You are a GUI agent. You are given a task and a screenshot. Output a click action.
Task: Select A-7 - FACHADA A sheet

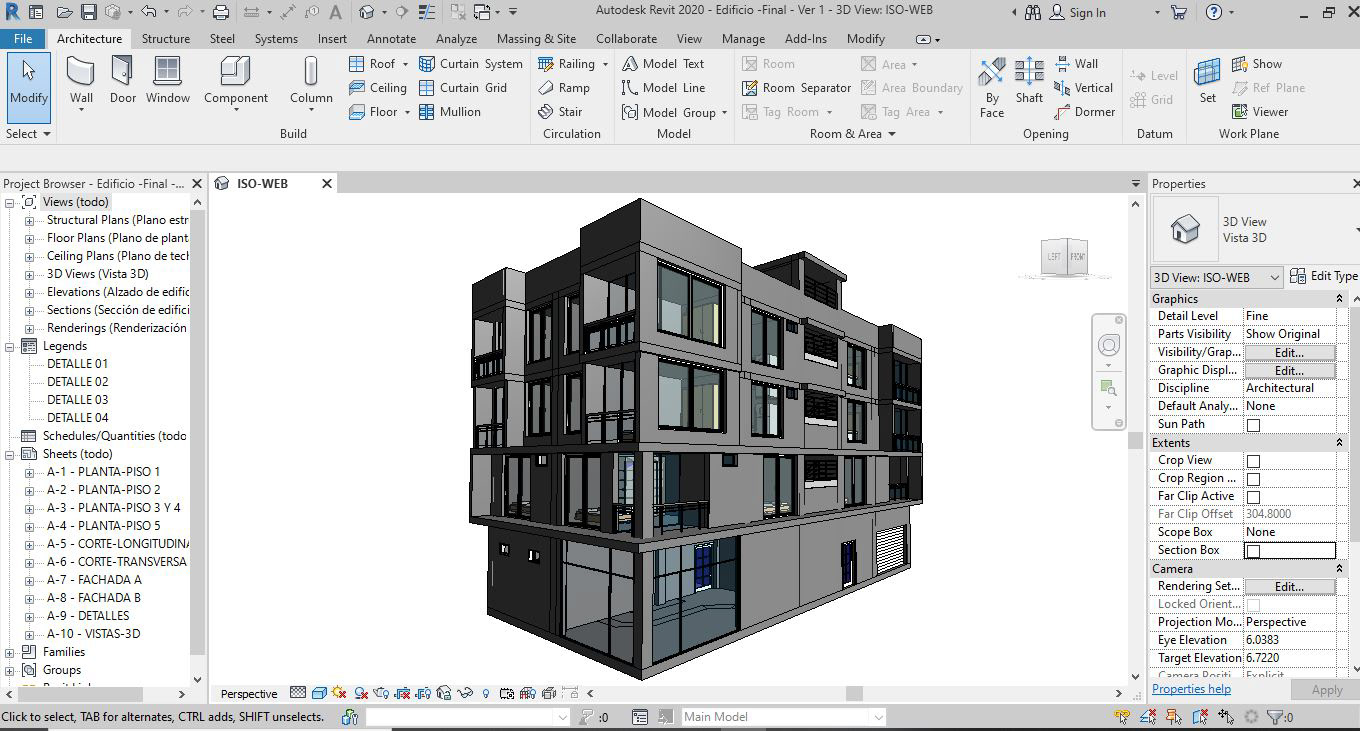[94, 580]
